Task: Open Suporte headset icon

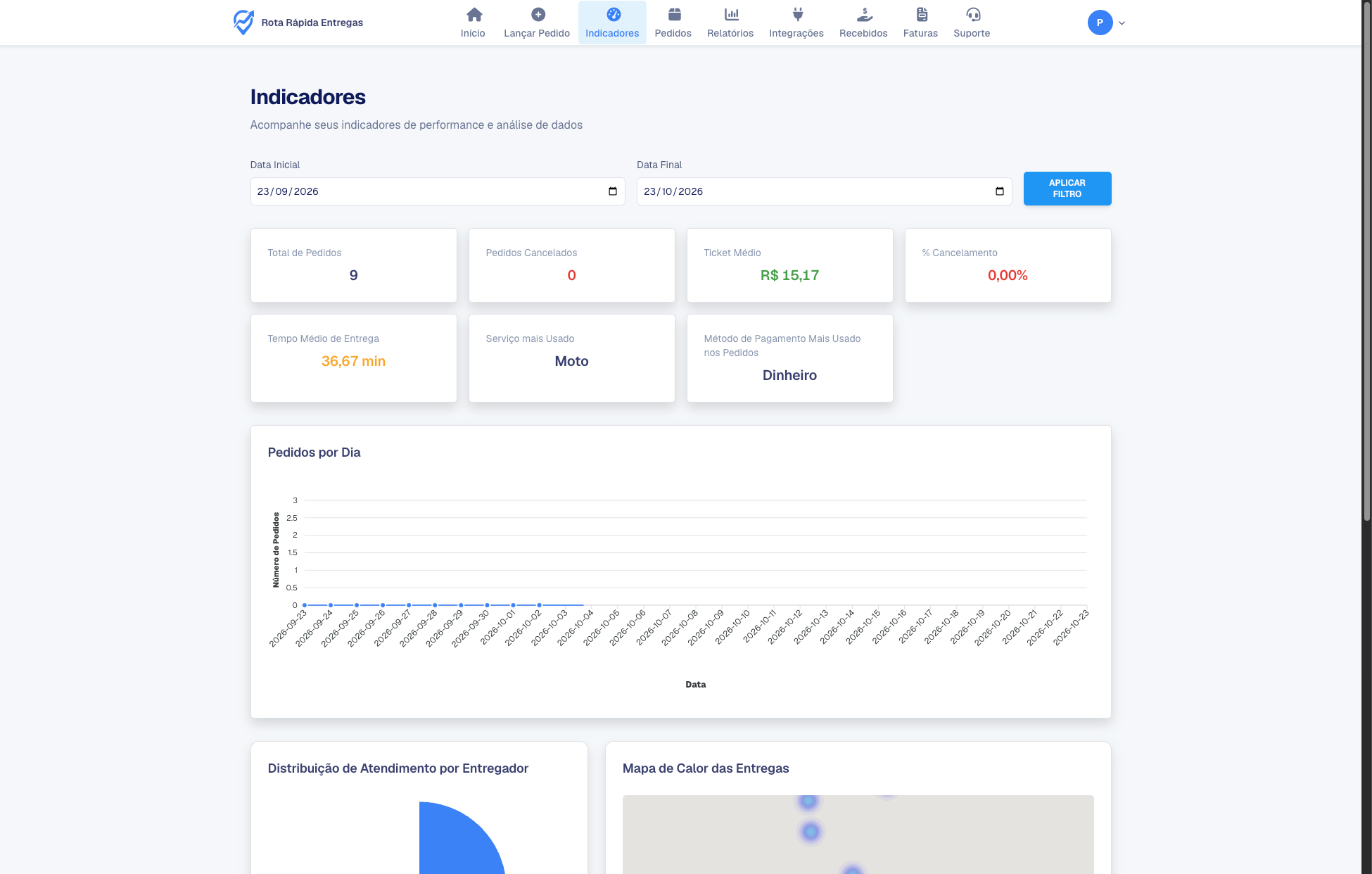Action: 973,15
